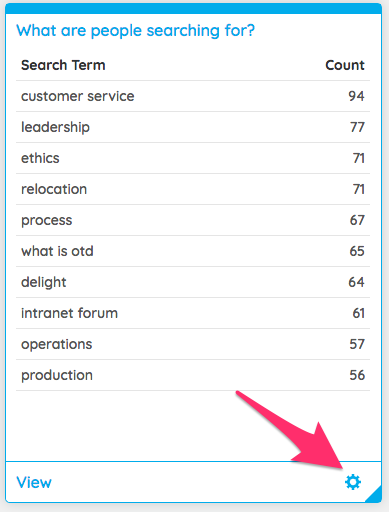Select the 'intranet forum' search term
Viewport: 389px width, 512px height.
[x=69, y=313]
